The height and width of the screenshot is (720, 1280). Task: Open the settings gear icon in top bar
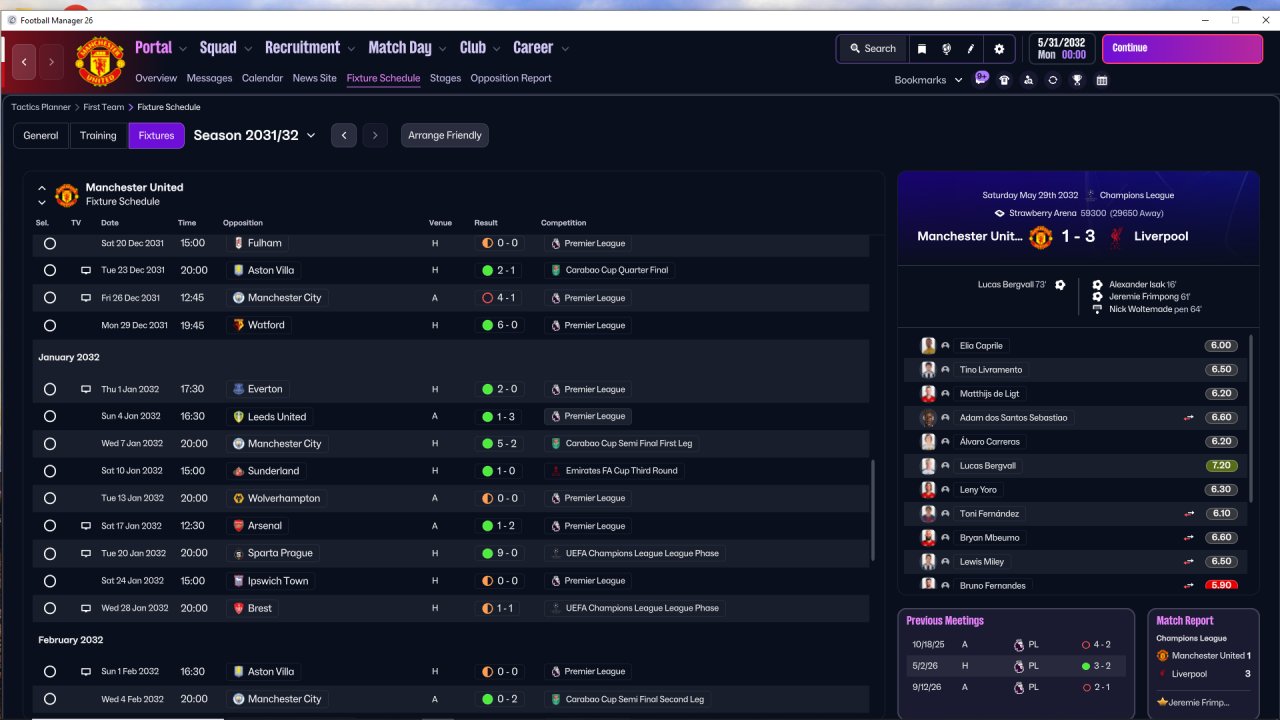[998, 48]
